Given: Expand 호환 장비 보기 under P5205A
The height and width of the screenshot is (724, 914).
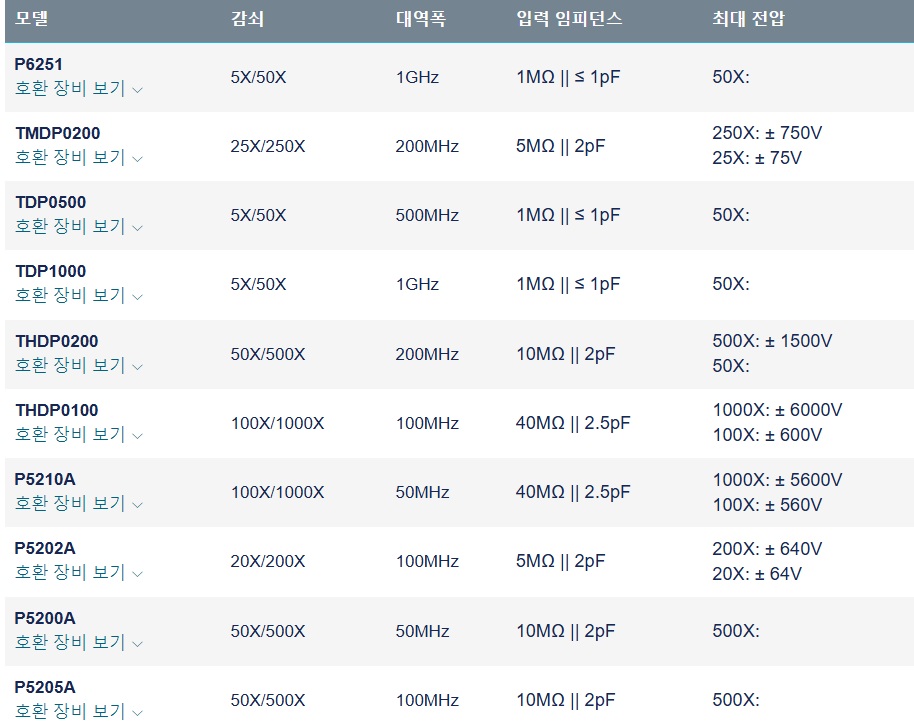Looking at the screenshot, I should [x=79, y=711].
